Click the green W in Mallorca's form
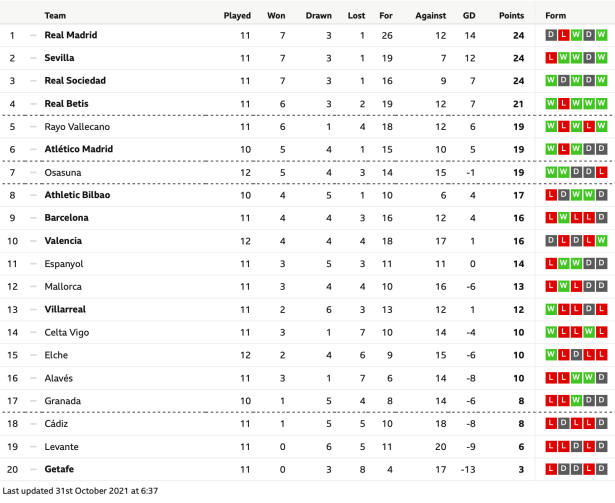This screenshot has width=615, height=503. (564, 287)
